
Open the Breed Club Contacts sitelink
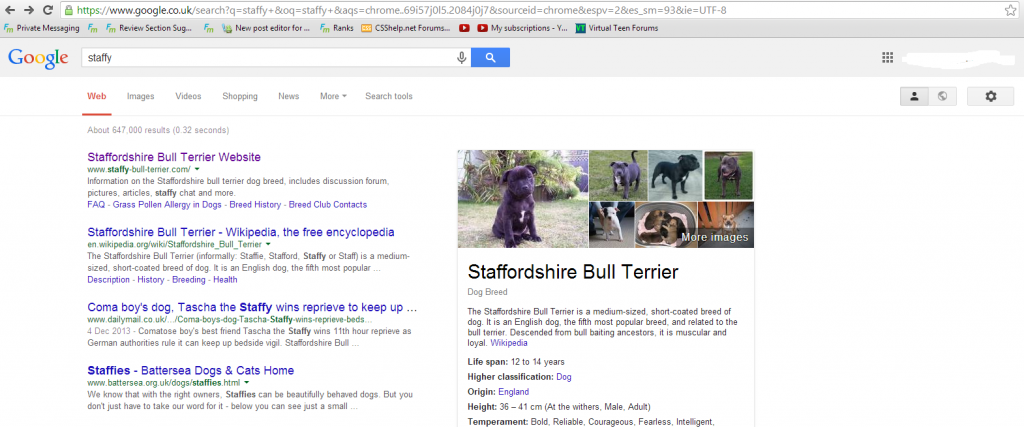[328, 204]
